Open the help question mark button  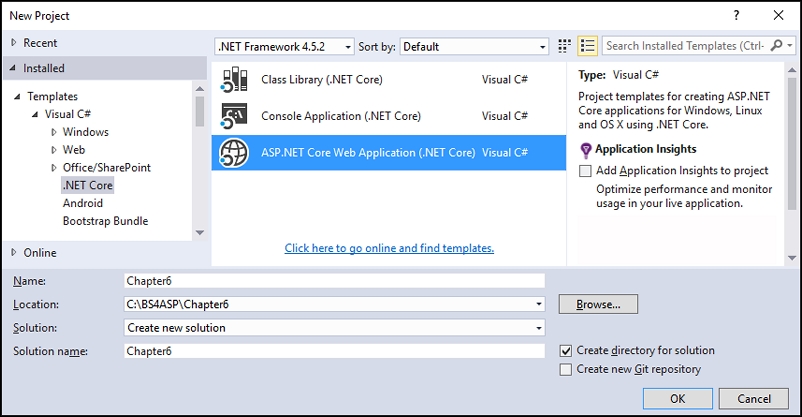pos(736,15)
